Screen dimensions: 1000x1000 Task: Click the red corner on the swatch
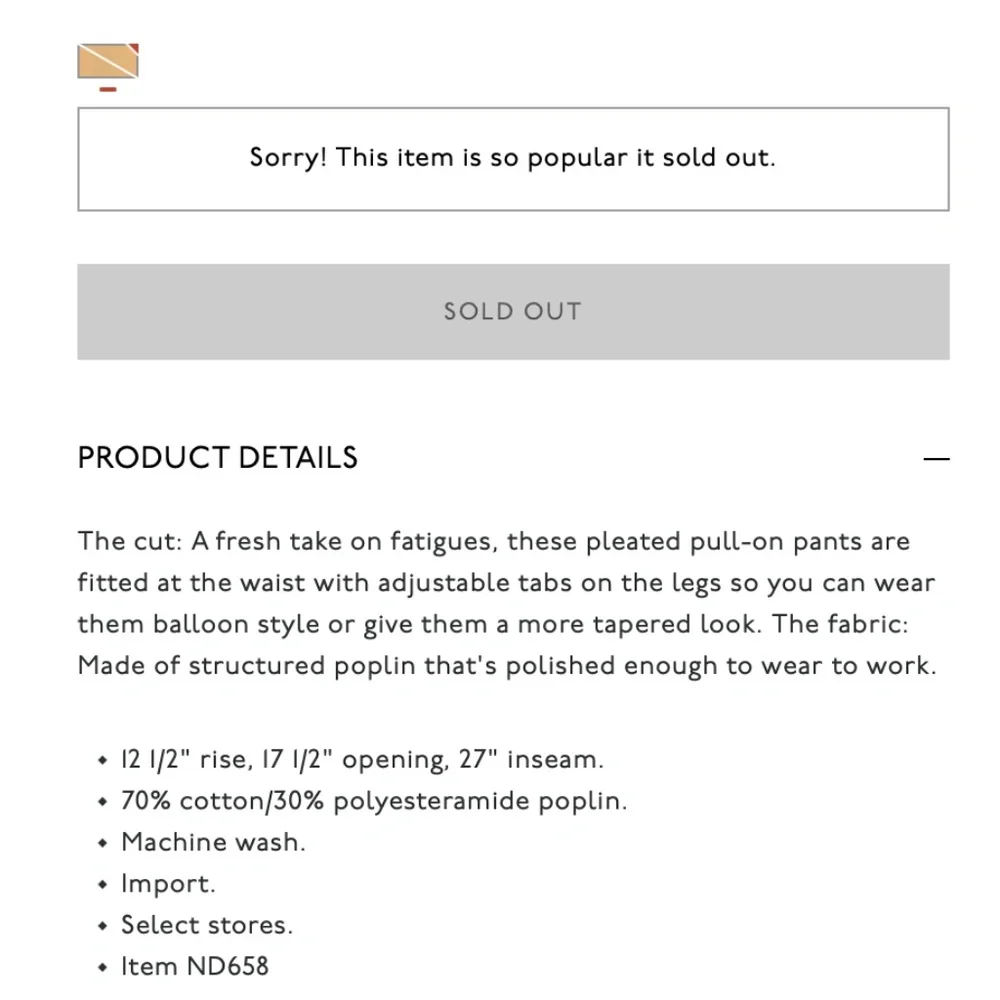click(133, 49)
